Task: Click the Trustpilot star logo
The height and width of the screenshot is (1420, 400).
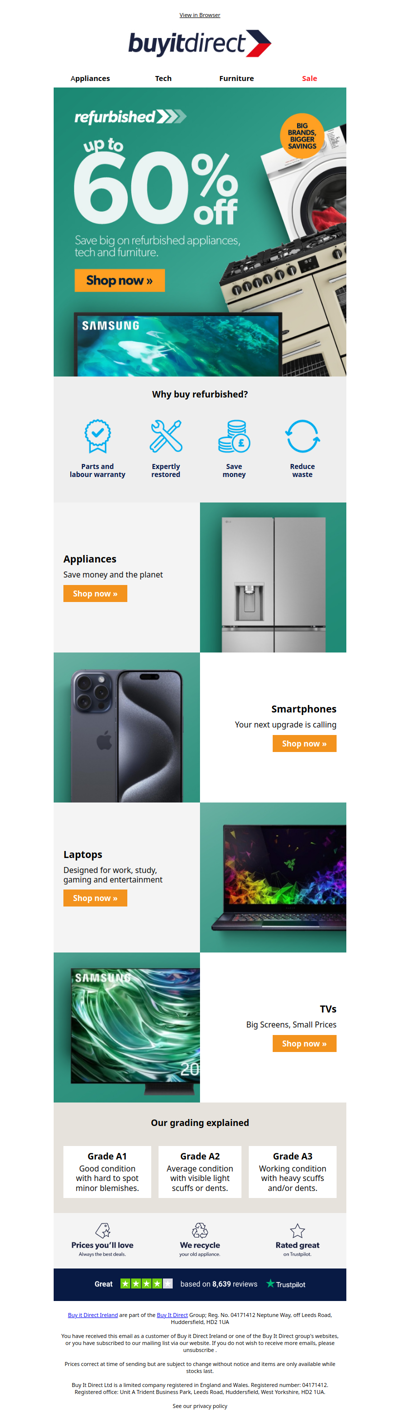Action: click(x=270, y=1284)
